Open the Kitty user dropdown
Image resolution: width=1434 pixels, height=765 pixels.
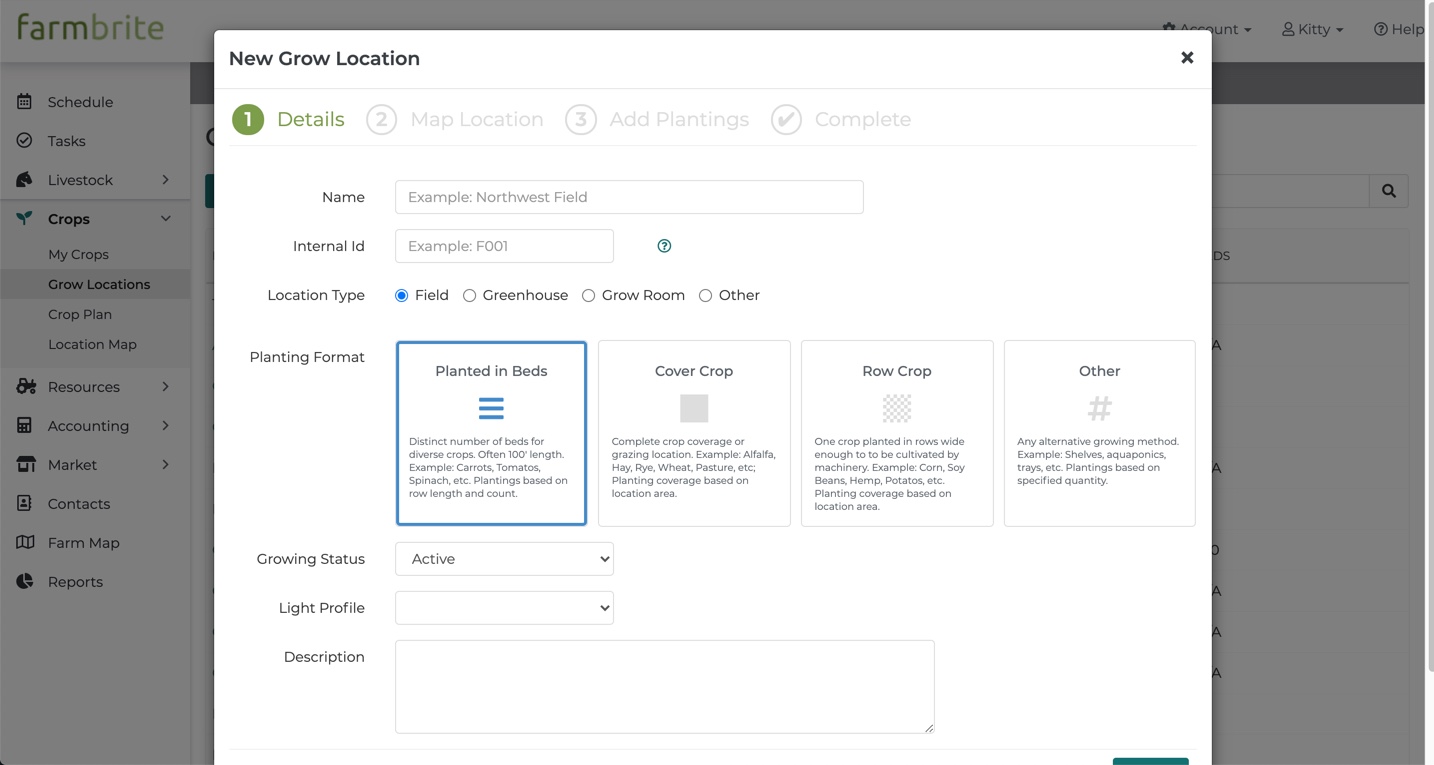pos(1313,29)
